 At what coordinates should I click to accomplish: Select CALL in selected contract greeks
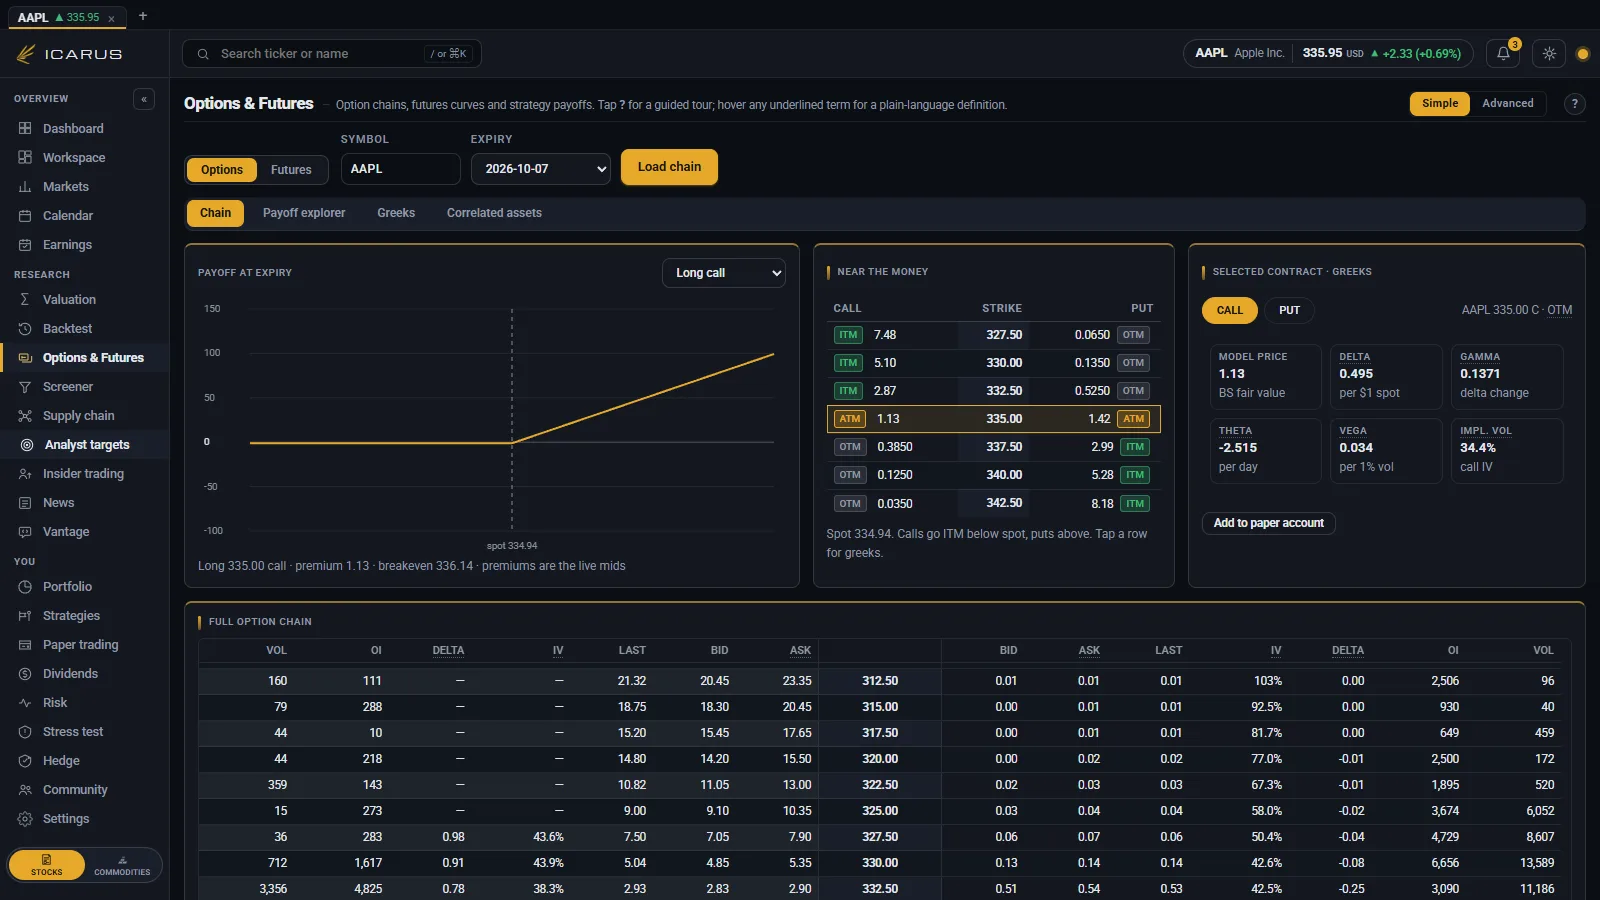[1229, 311]
